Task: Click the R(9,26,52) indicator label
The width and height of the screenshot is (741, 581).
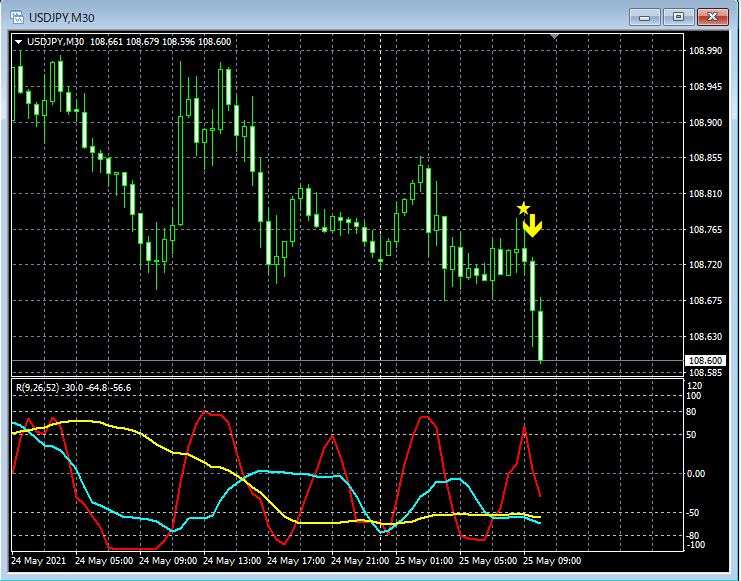Action: coord(38,388)
